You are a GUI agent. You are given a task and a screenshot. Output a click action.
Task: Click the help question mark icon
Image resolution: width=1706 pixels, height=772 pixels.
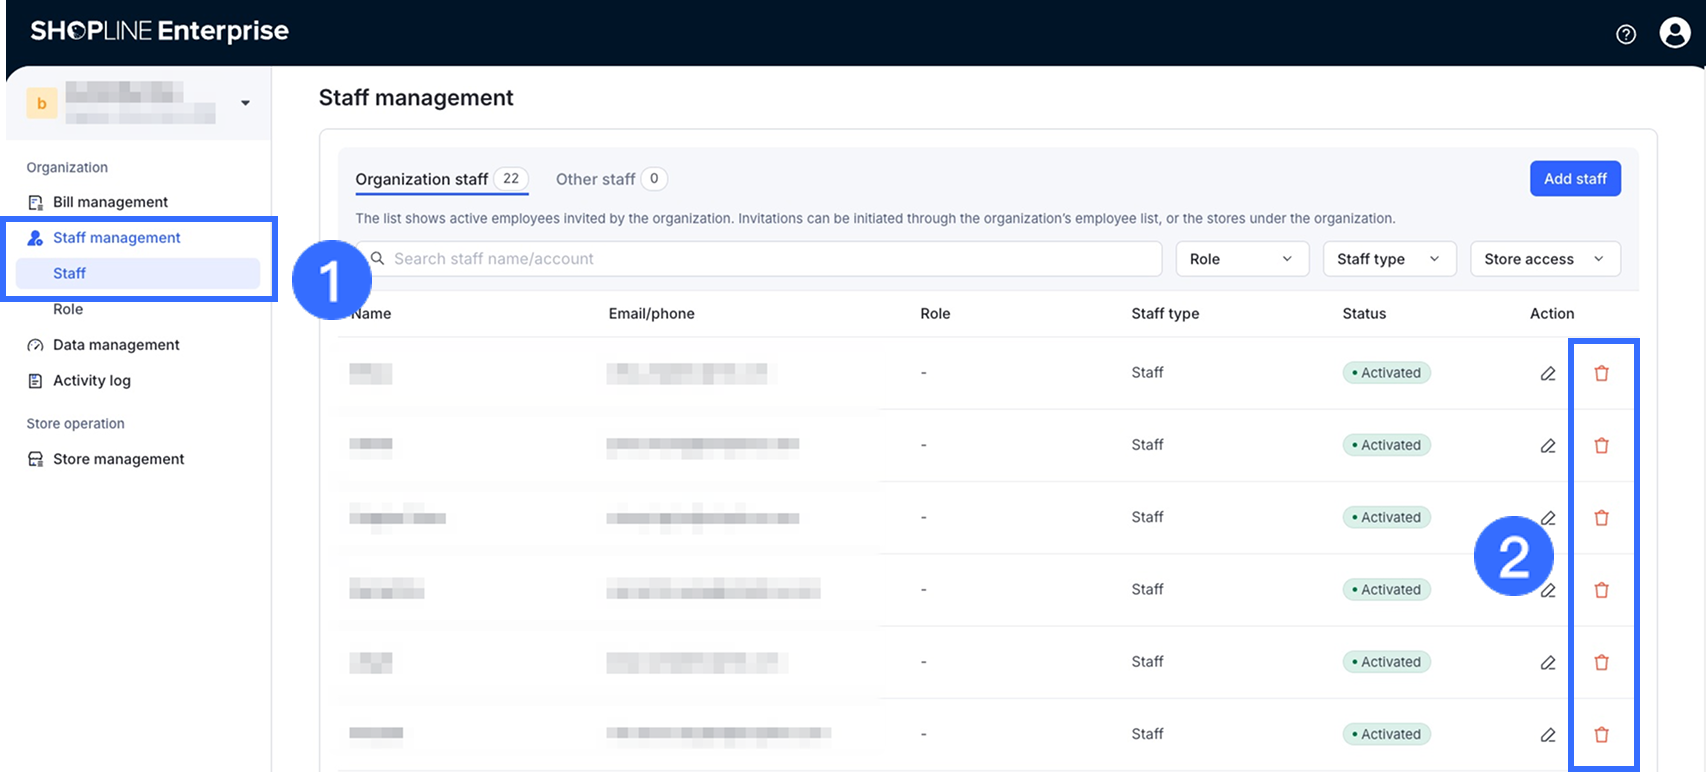[1626, 34]
